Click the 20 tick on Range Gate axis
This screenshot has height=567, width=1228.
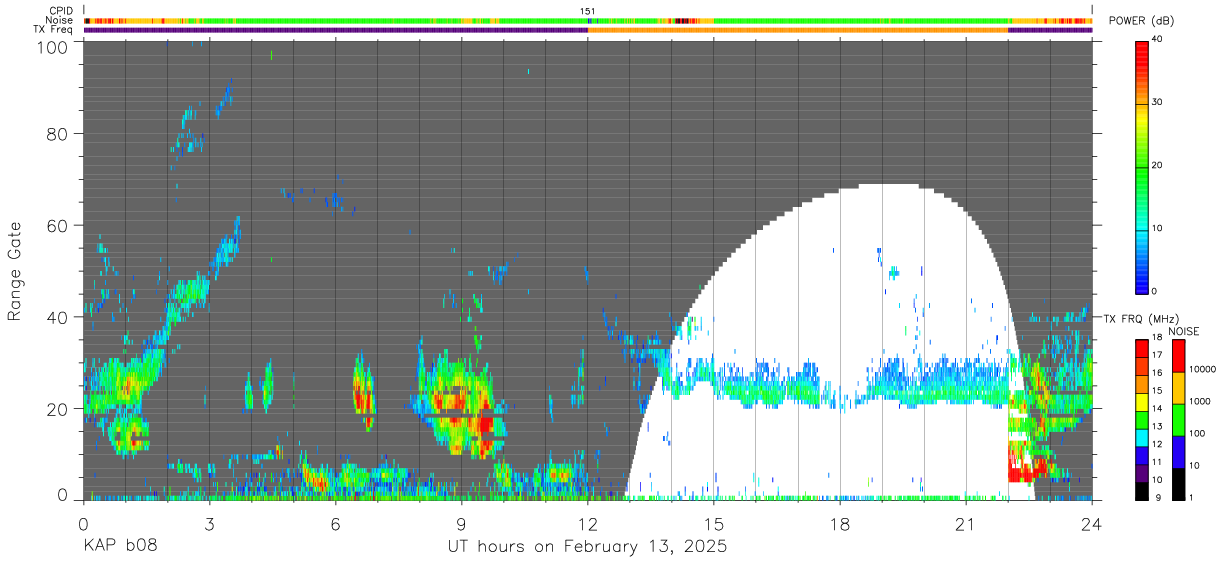[59, 408]
